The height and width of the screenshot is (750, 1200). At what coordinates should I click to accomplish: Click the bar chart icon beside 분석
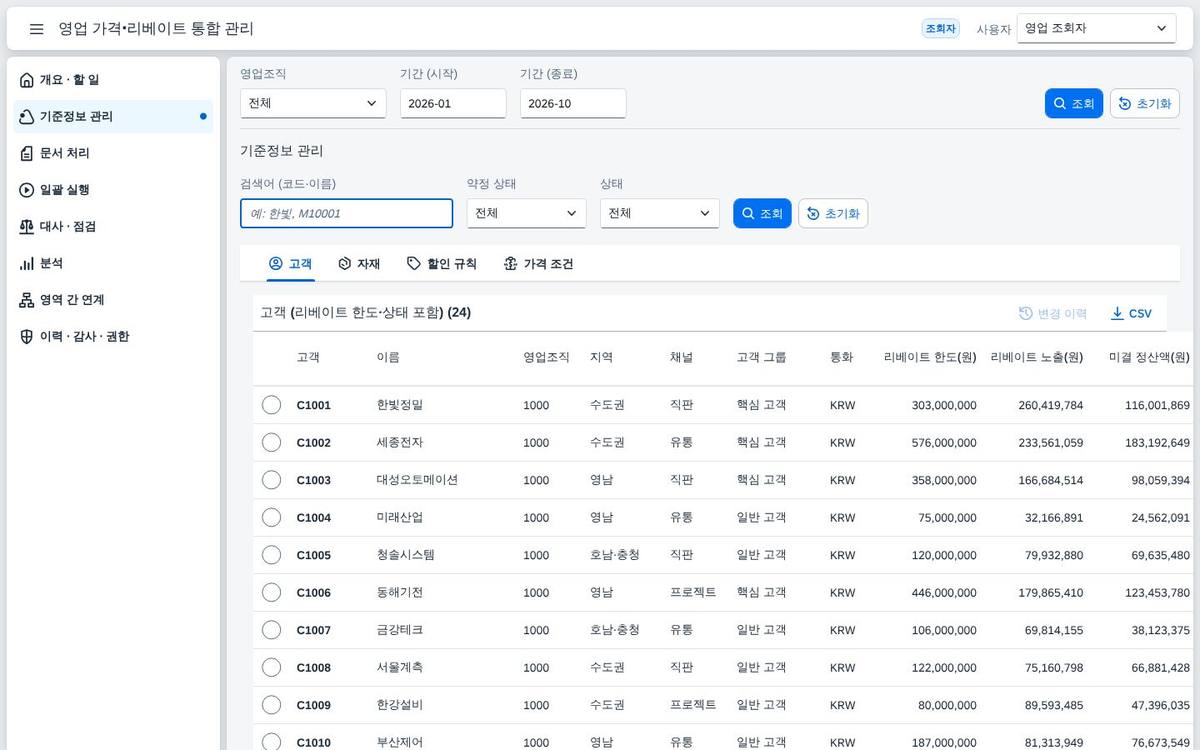click(x=27, y=263)
